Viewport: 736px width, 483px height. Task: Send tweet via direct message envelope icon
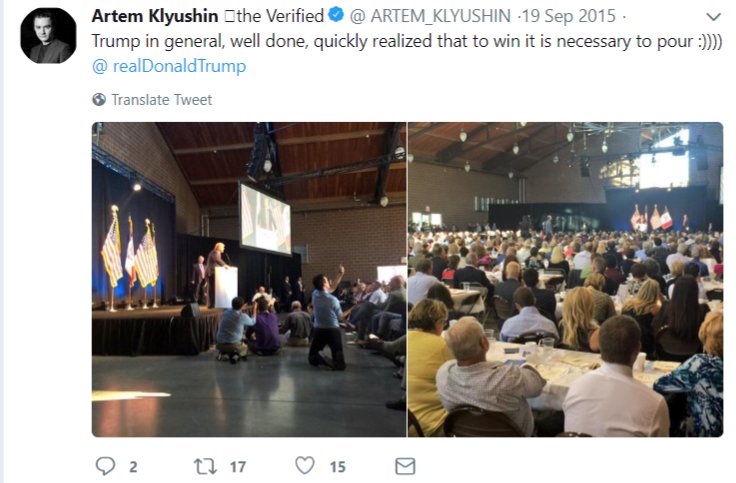(405, 466)
